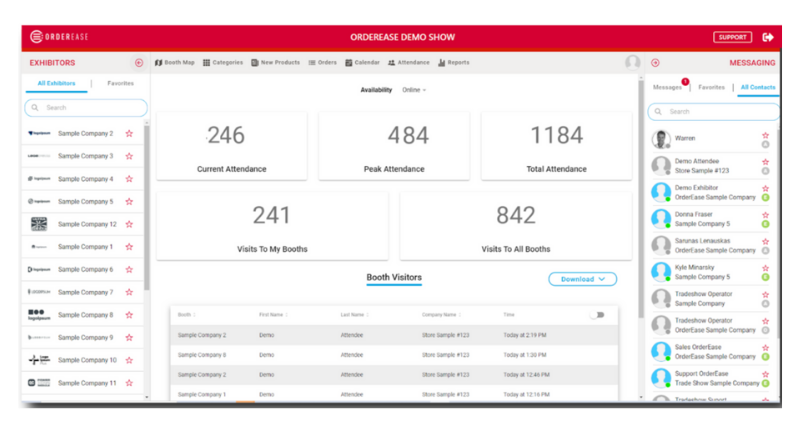Sort table by Booth column
This screenshot has height=442, width=795.
click(x=187, y=315)
